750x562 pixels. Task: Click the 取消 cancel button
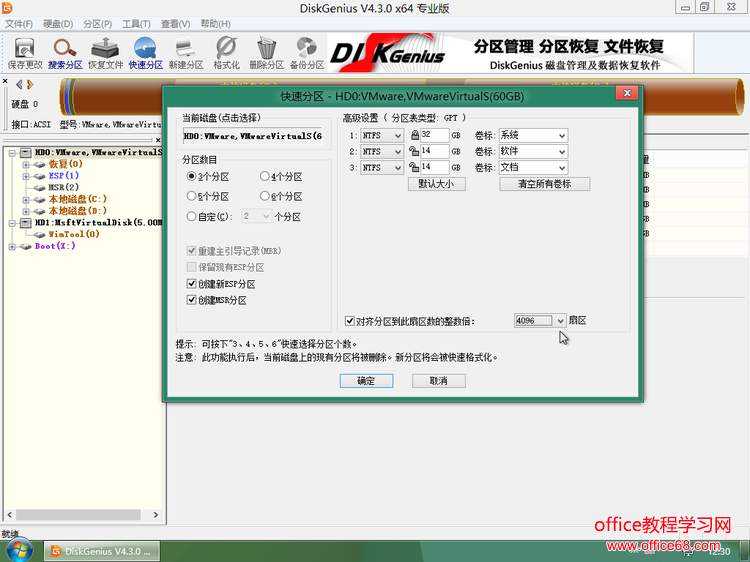click(x=439, y=381)
